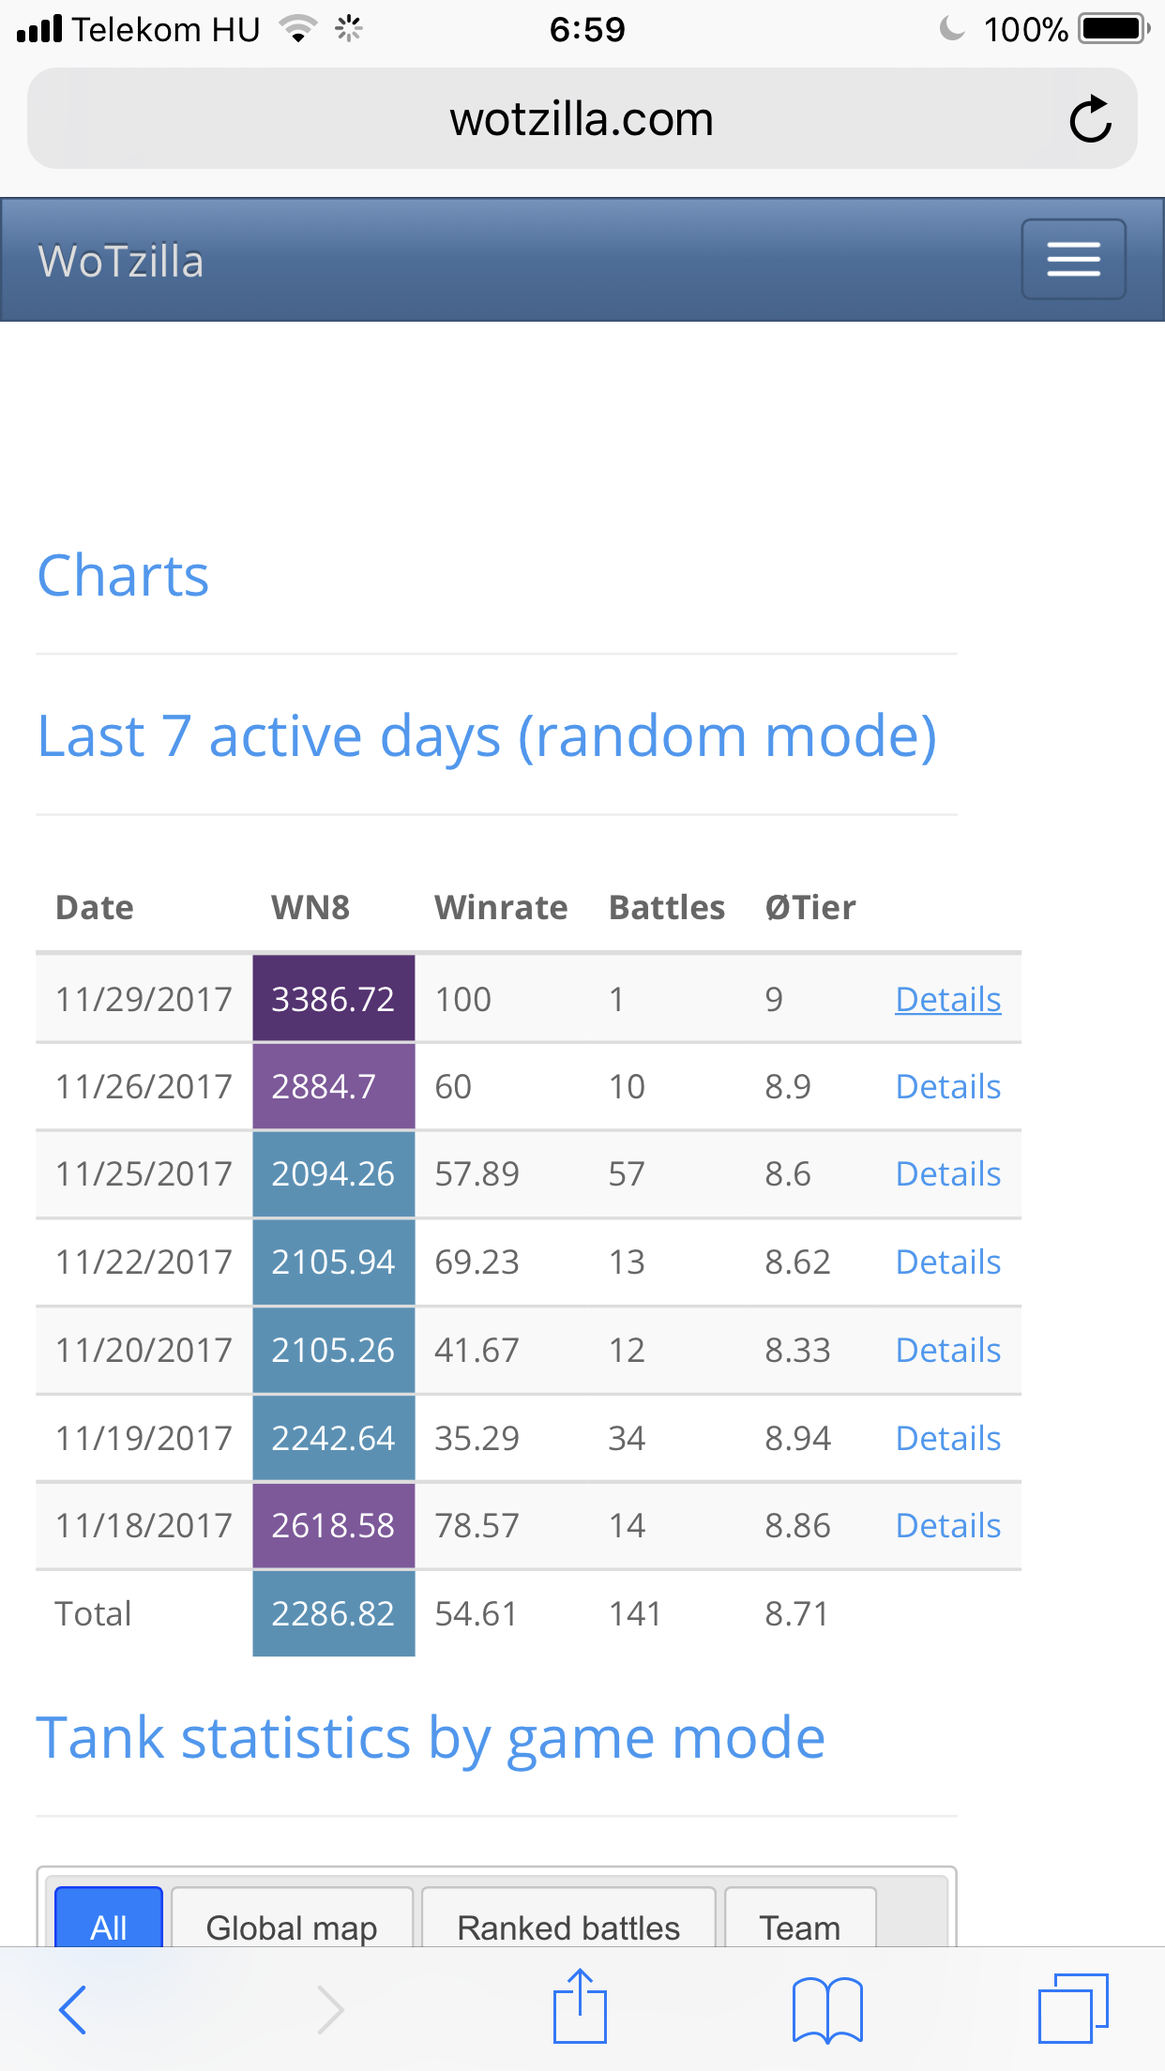Tap the Safari forward arrow
Screen dimensions: 1165x2071
(330, 2009)
